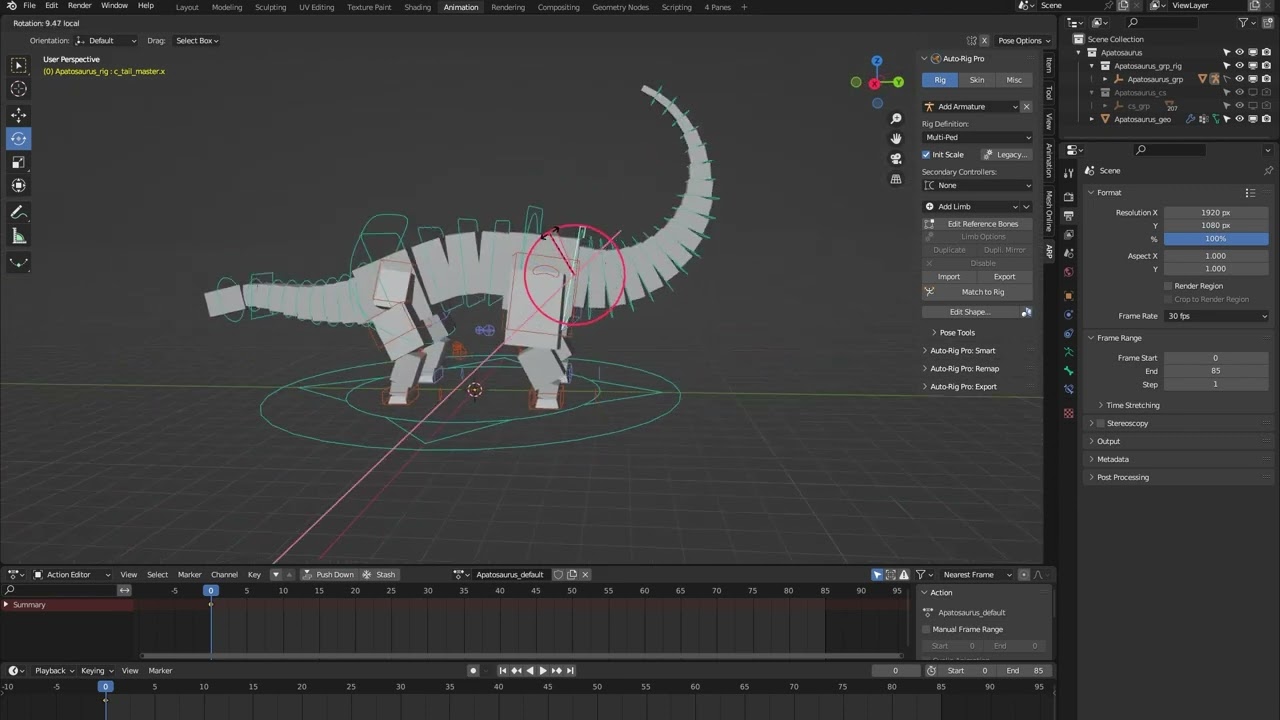Collapse the Apatosaurus_grp_rig tree item
Viewport: 1280px width, 720px height.
point(1092,66)
